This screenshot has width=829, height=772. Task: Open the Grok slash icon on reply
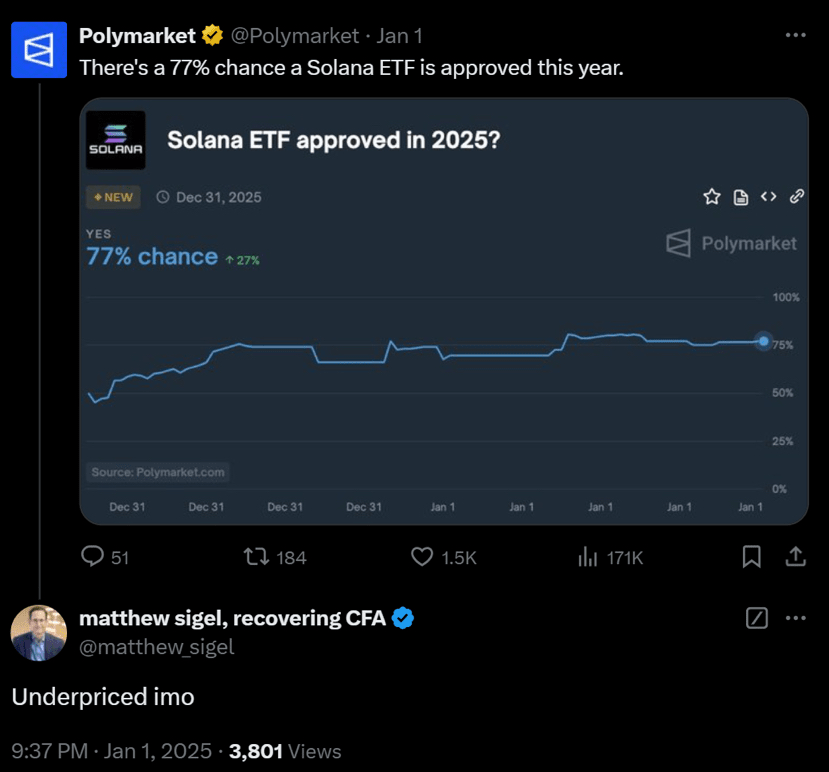point(757,618)
